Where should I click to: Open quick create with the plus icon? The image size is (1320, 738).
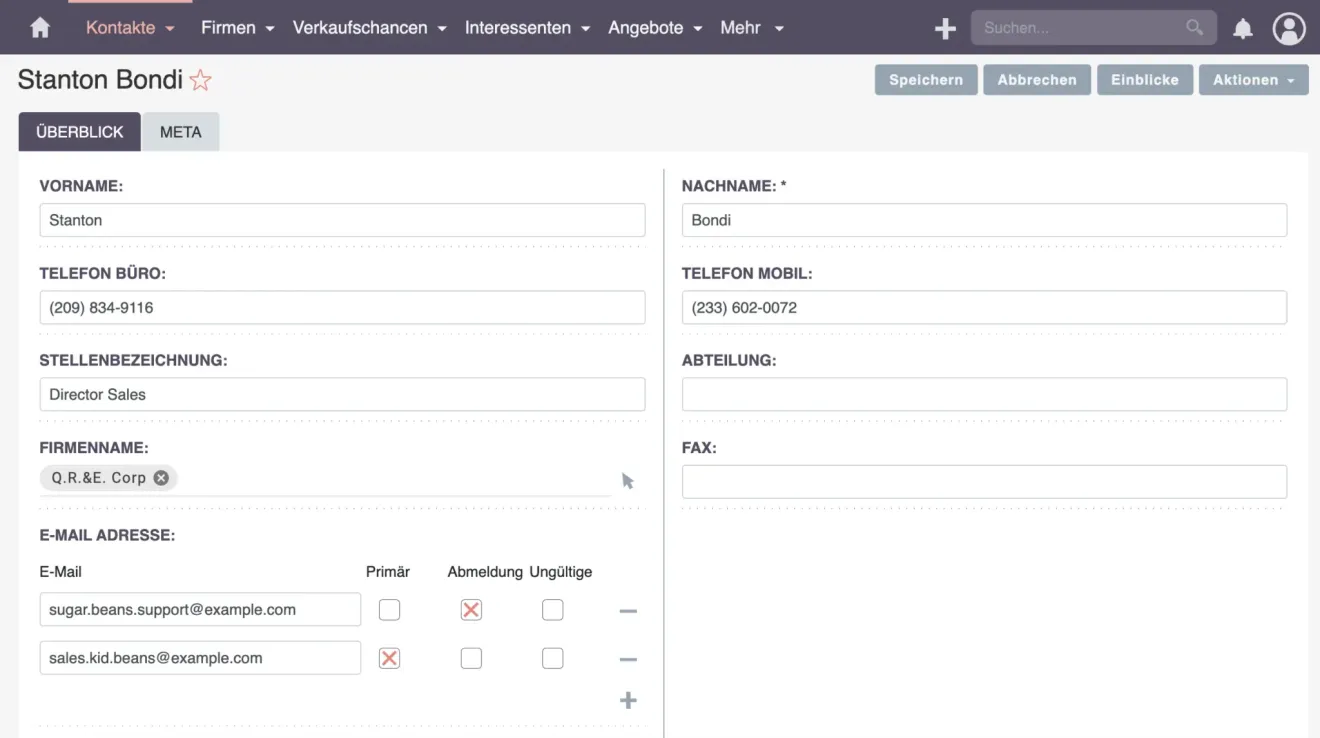[x=944, y=27]
